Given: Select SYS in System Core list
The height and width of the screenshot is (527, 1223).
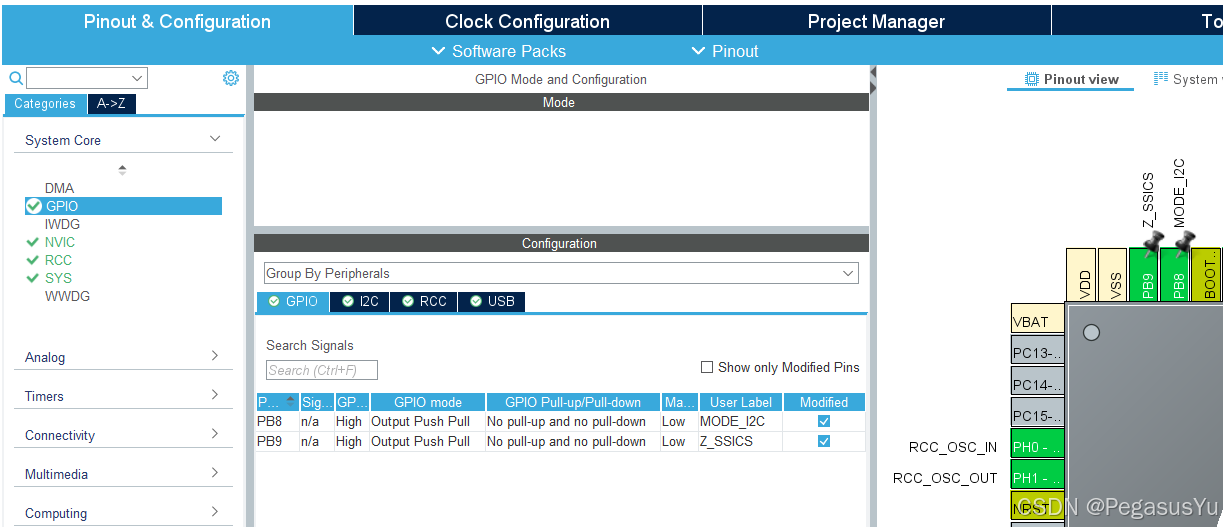Looking at the screenshot, I should [58, 278].
